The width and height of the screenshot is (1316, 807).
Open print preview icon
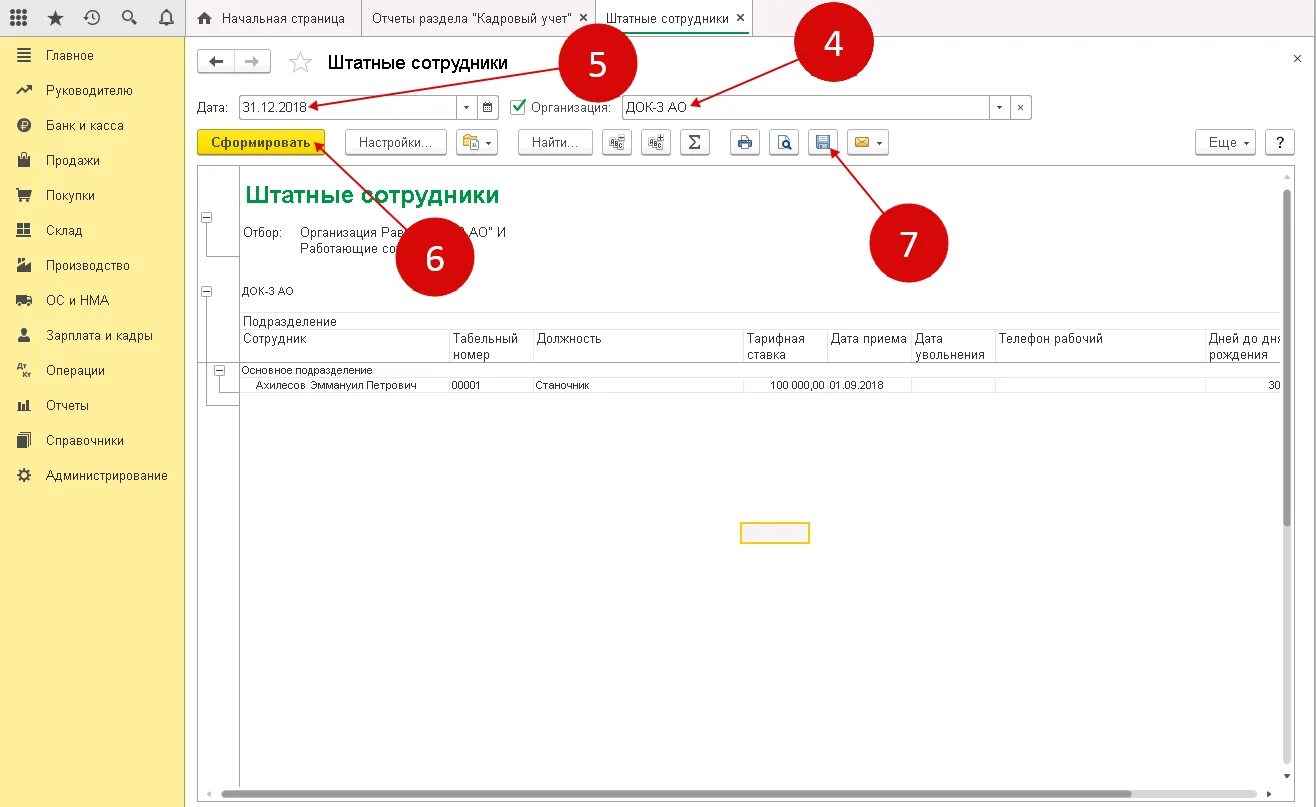(784, 143)
